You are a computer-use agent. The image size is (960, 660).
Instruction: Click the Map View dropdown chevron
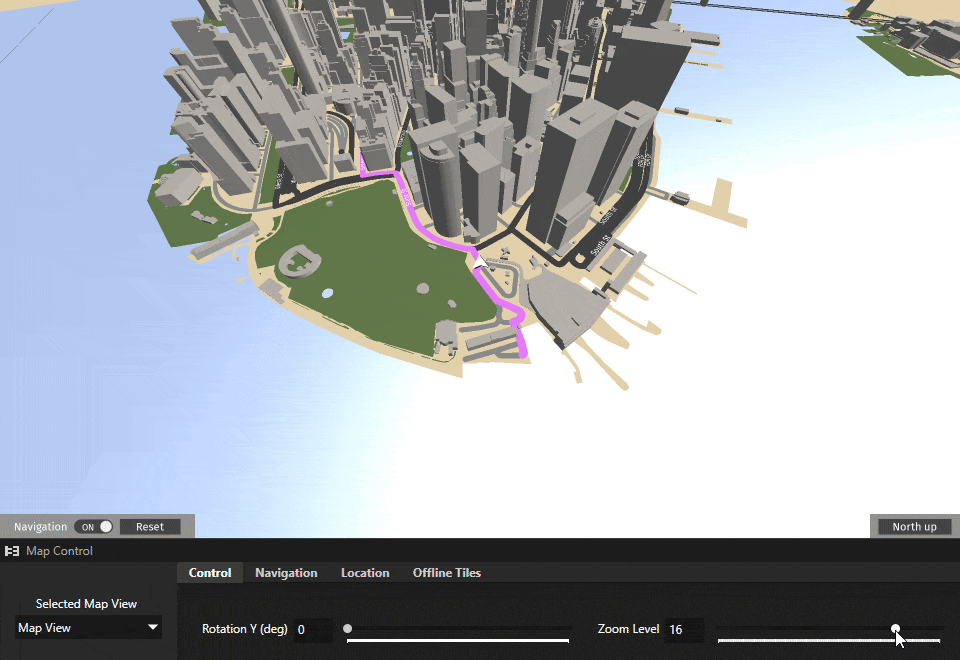155,627
